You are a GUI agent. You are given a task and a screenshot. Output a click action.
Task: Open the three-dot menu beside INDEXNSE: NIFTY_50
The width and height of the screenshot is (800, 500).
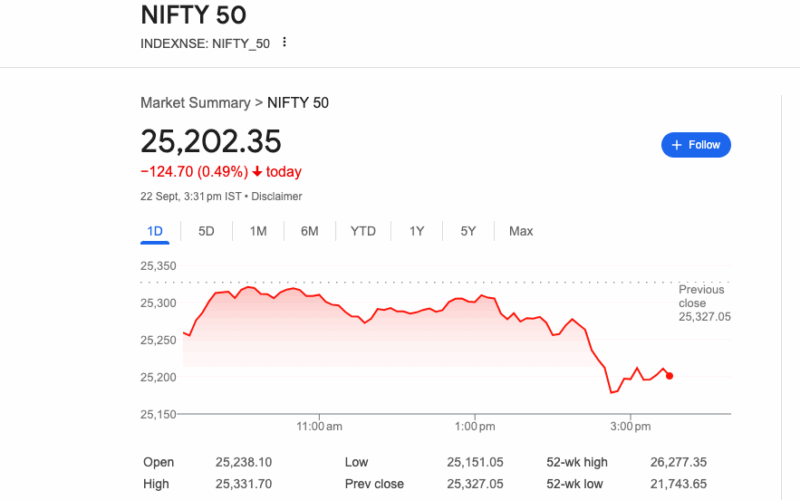pyautogui.click(x=285, y=42)
